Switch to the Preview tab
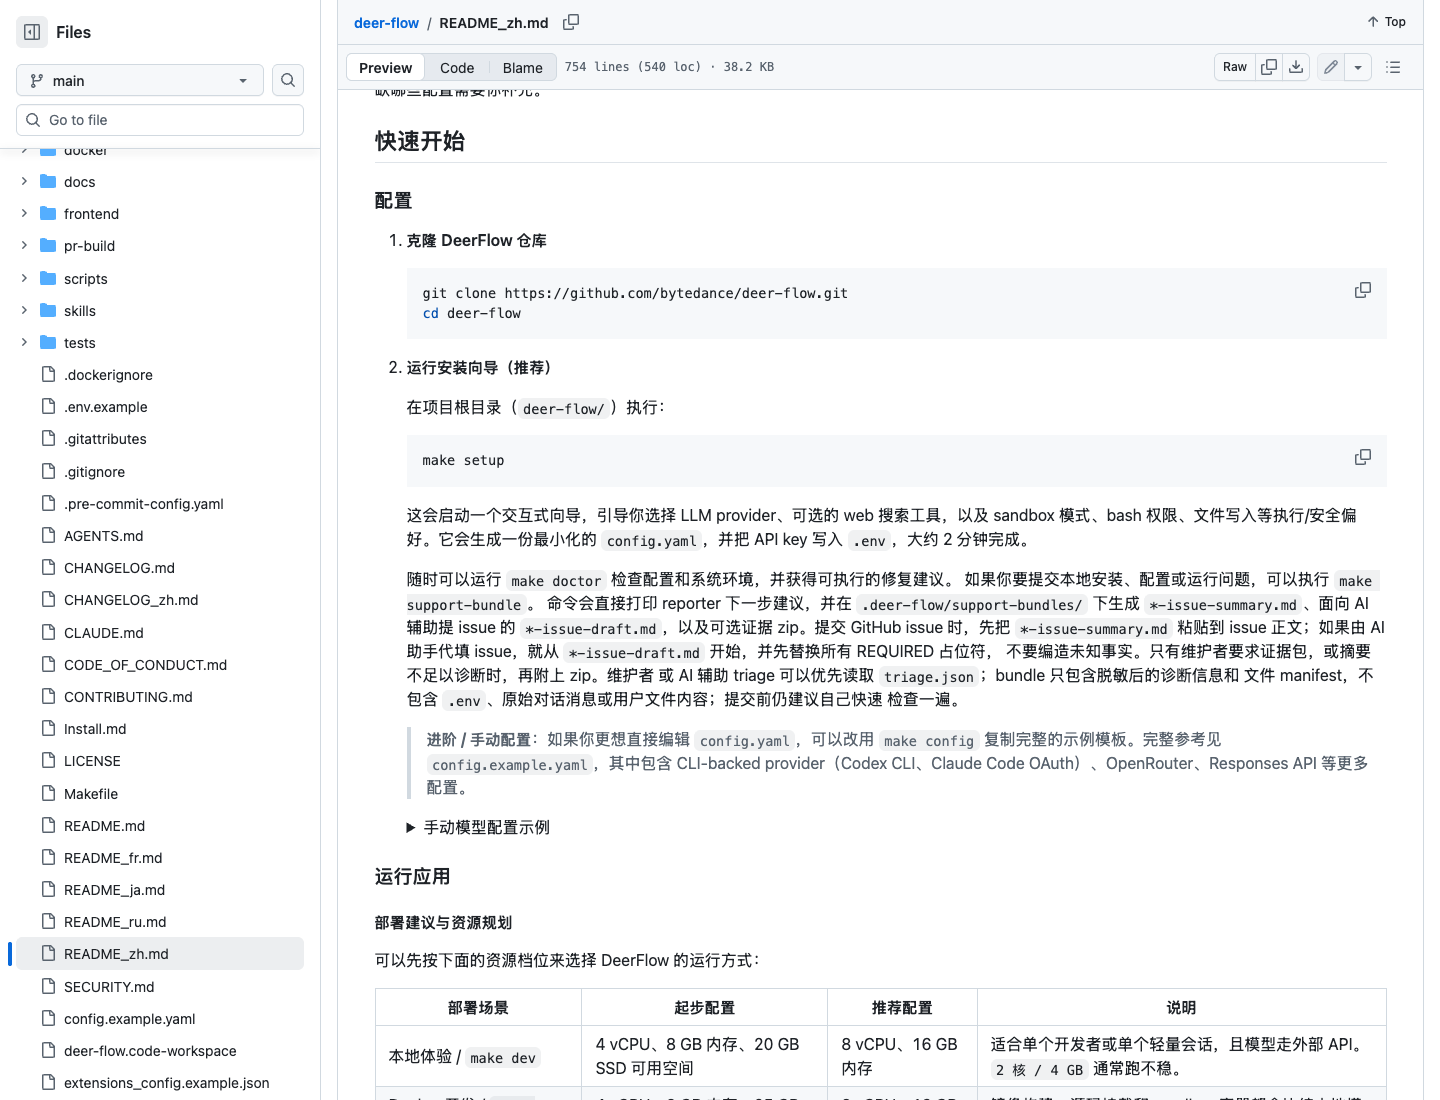Screen dimensions: 1440x1100 click(385, 68)
